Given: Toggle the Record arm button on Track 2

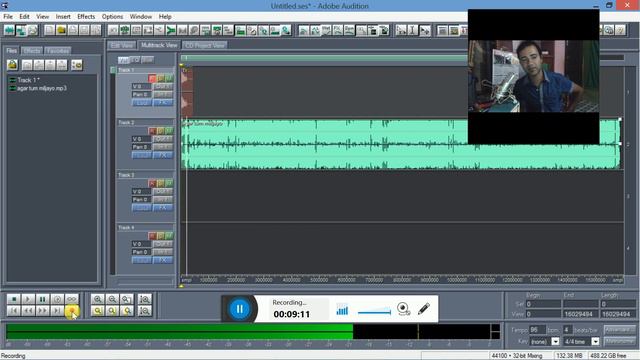Looking at the screenshot, I should 152,131.
